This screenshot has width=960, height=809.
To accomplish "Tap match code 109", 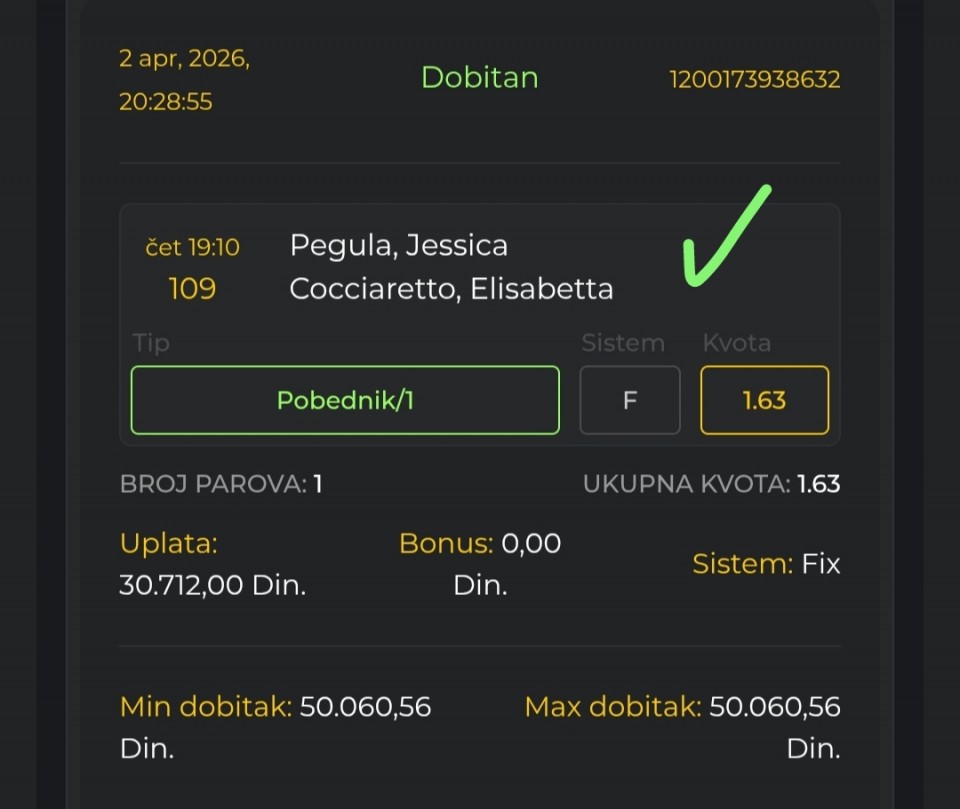I will (x=192, y=289).
